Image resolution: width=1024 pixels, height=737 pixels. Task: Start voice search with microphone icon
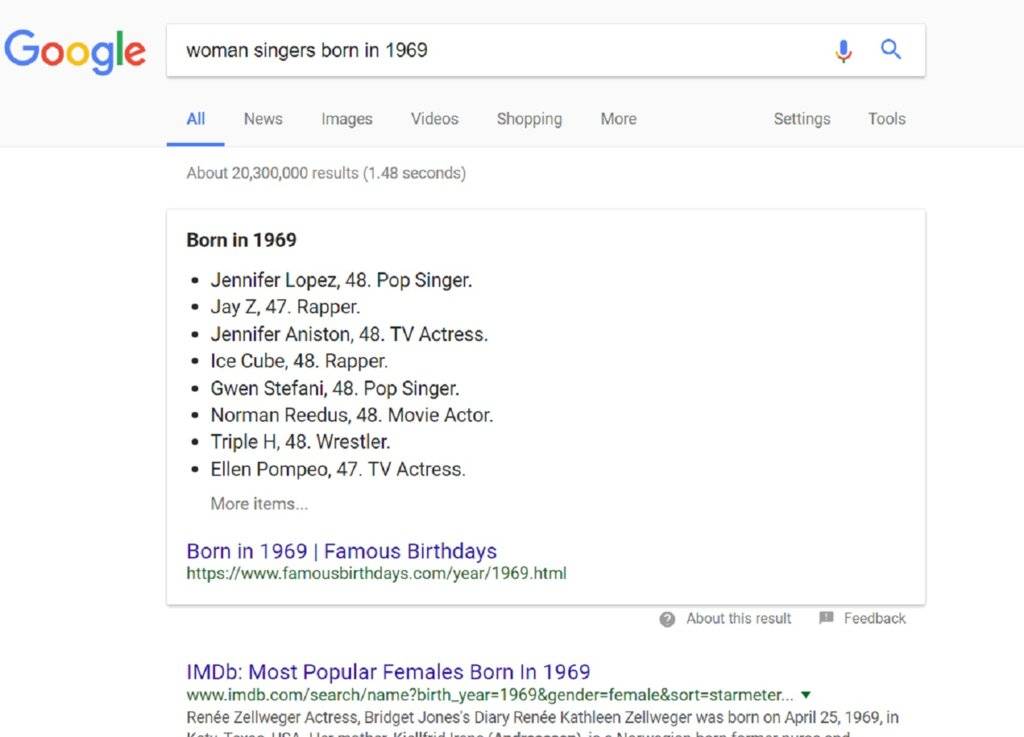point(844,50)
